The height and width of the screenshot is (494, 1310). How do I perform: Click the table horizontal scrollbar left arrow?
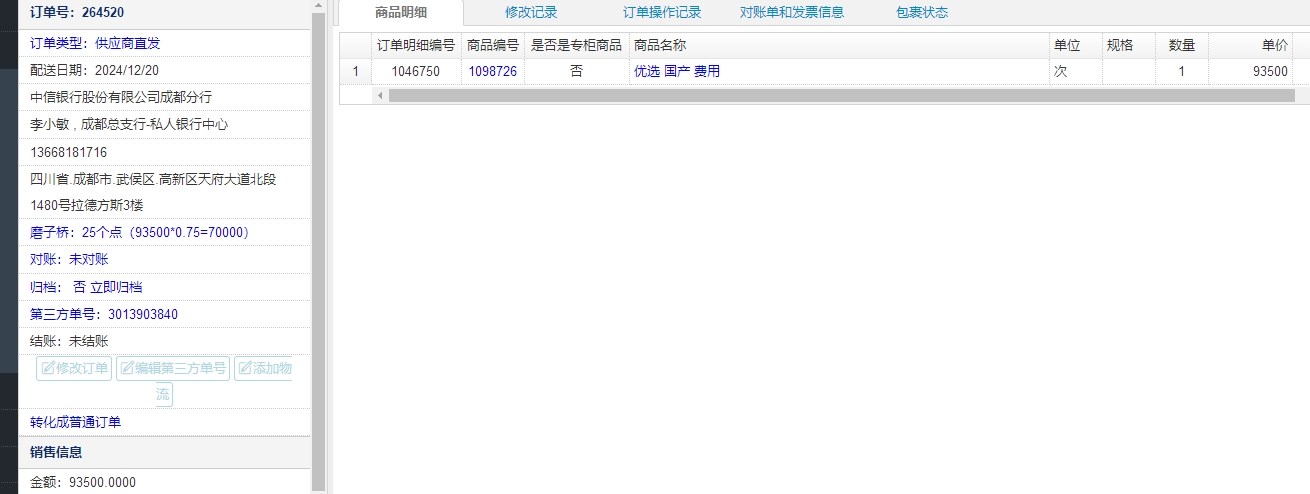pos(380,95)
